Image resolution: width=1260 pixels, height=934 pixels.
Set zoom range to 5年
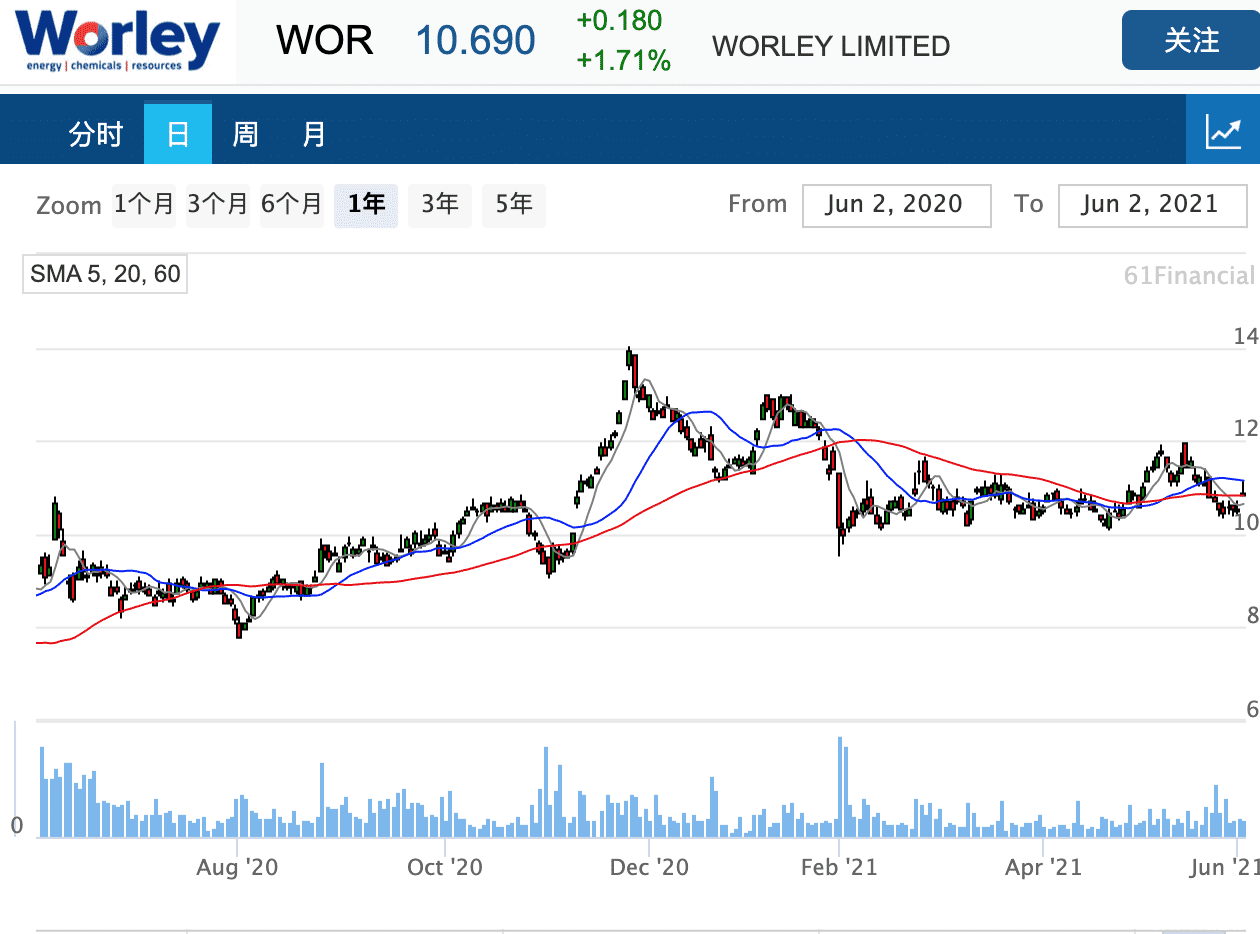[x=514, y=205]
